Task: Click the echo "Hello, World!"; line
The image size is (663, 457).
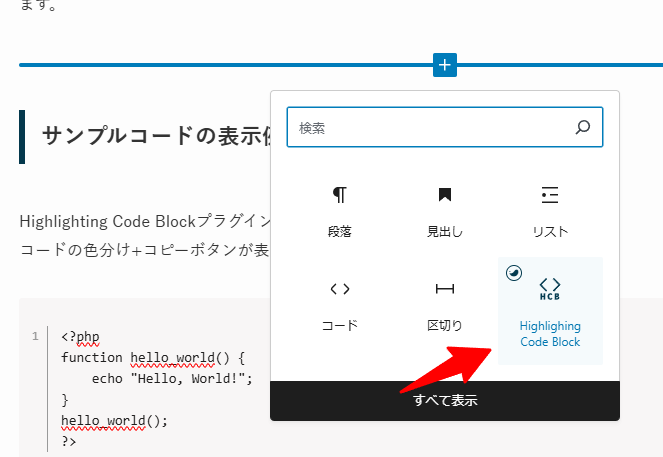Action: click(x=172, y=378)
